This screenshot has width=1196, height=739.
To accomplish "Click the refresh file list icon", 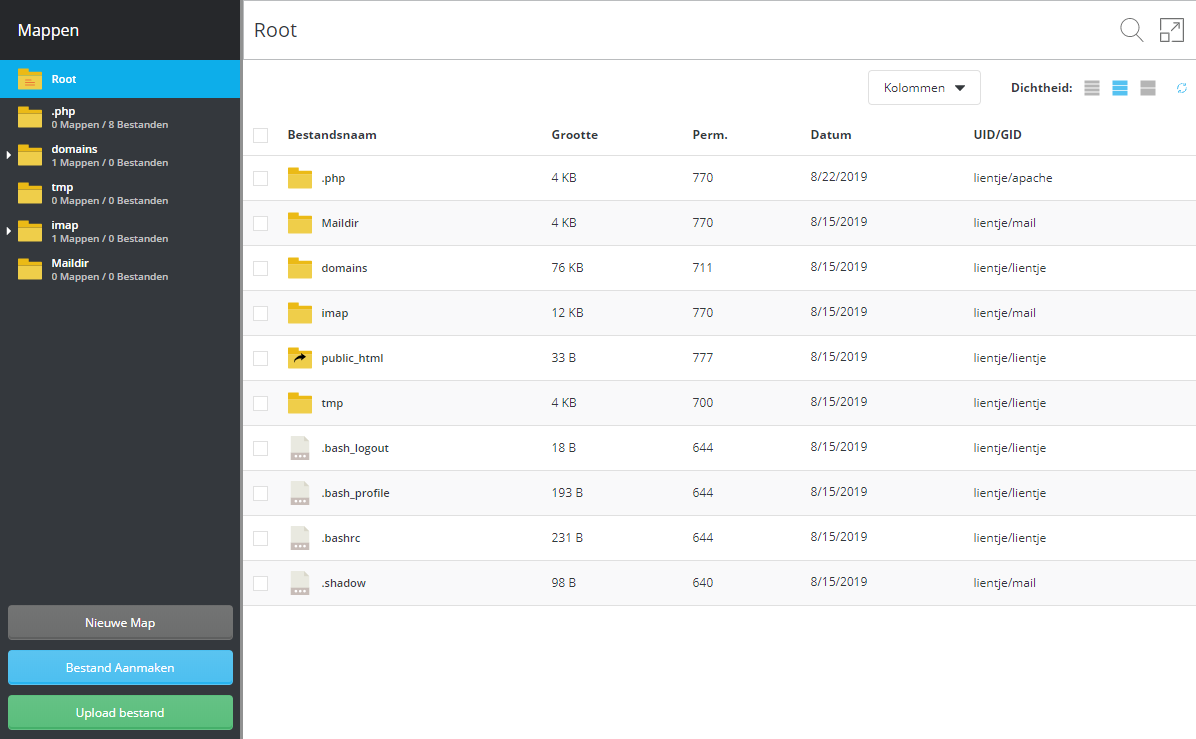I will point(1182,88).
